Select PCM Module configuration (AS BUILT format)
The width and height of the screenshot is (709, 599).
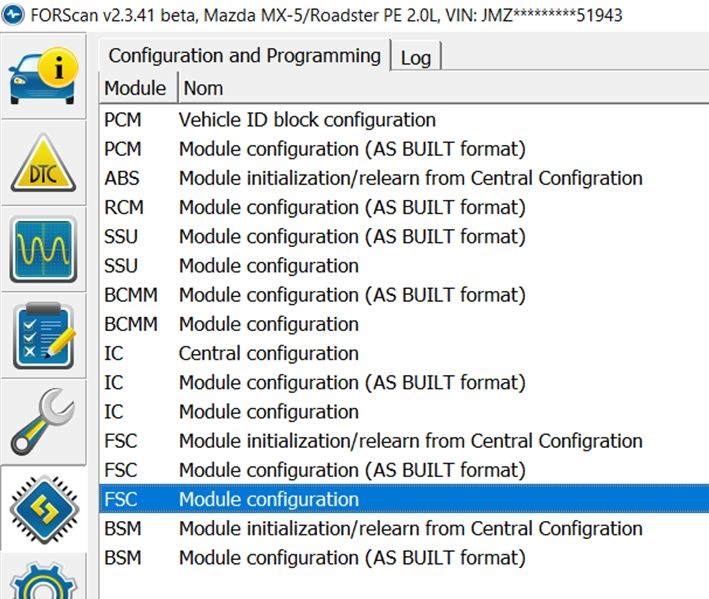tap(404, 149)
